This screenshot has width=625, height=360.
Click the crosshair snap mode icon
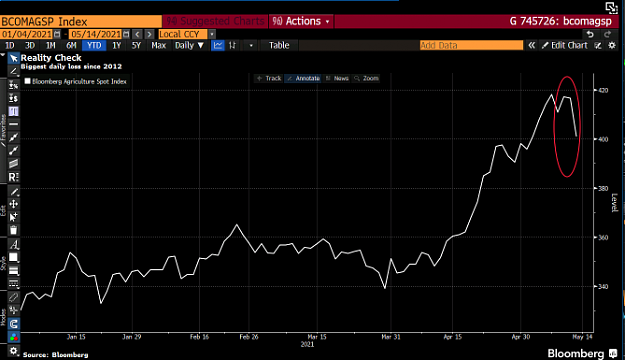[x=14, y=310]
